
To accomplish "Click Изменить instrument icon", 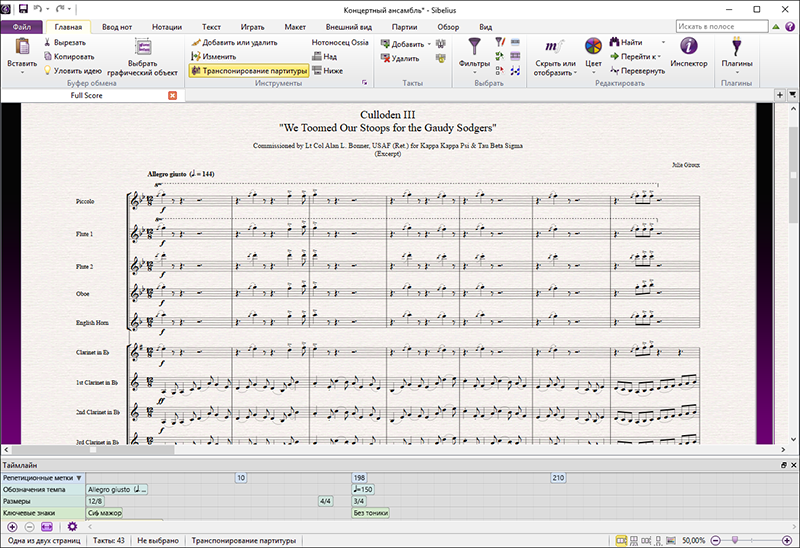I will tap(196, 57).
